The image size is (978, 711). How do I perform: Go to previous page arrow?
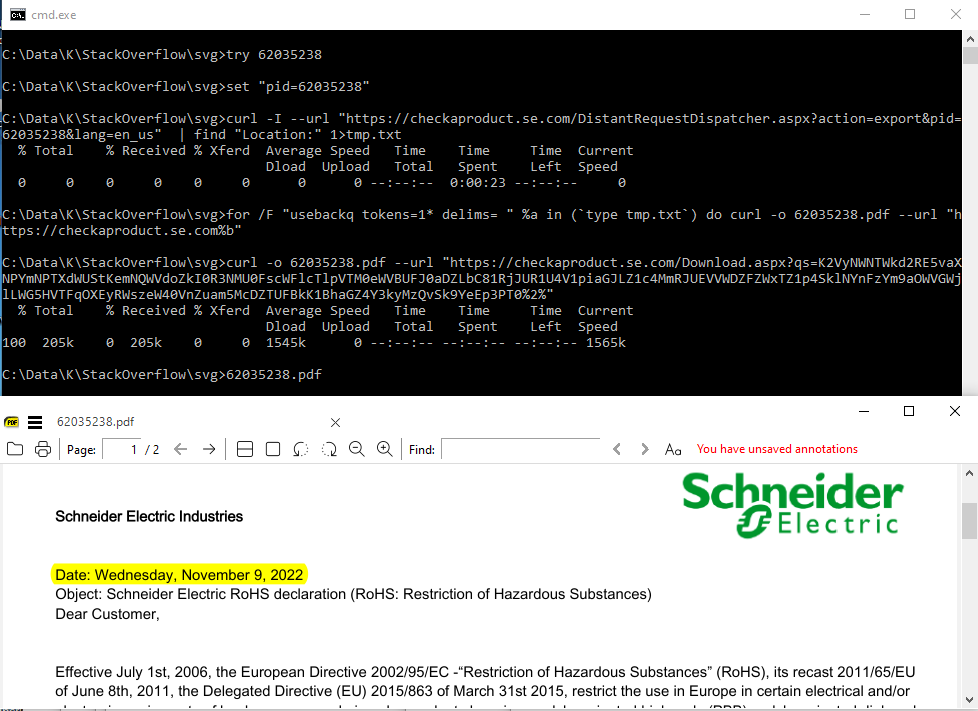(x=181, y=449)
